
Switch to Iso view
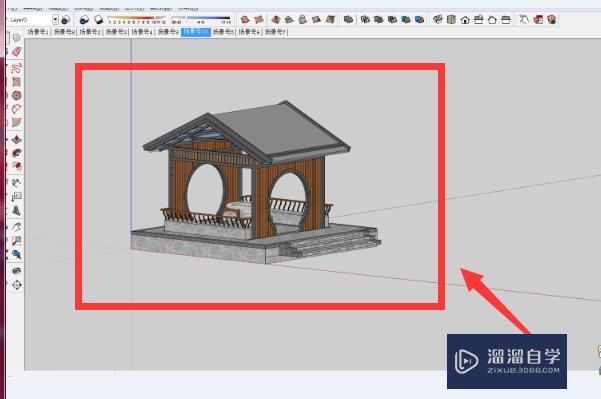click(438, 19)
